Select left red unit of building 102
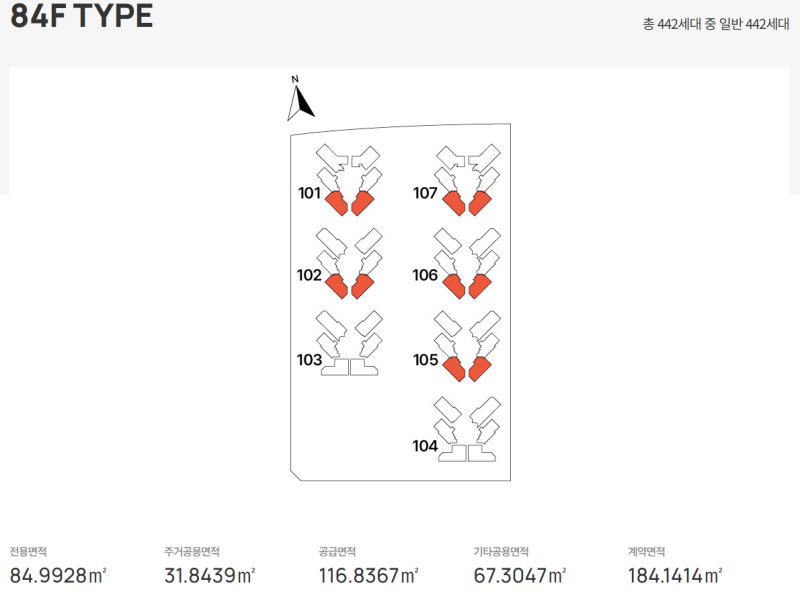 coord(337,286)
